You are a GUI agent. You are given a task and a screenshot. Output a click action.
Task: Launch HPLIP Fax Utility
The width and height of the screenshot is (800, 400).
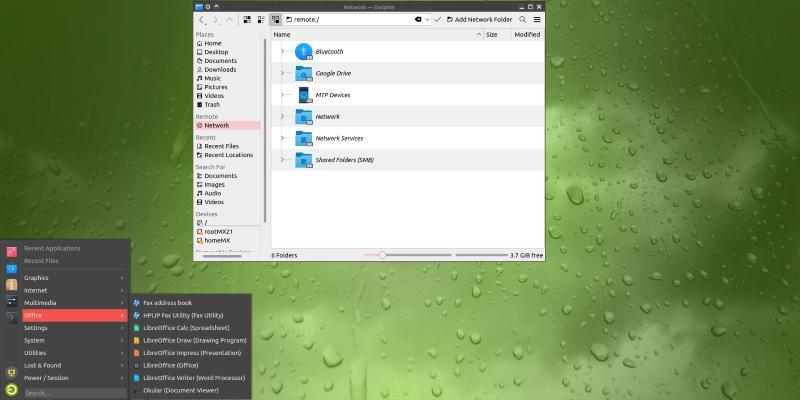pyautogui.click(x=190, y=315)
